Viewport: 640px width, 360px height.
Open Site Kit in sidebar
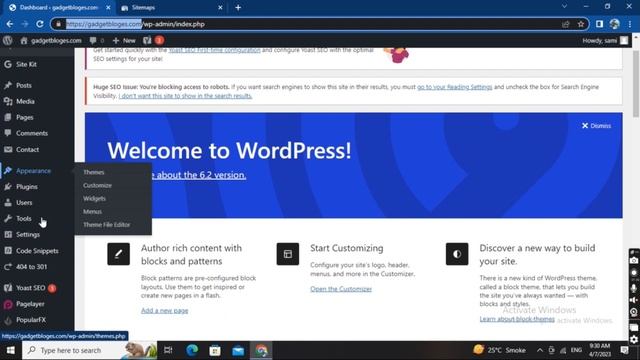point(27,64)
